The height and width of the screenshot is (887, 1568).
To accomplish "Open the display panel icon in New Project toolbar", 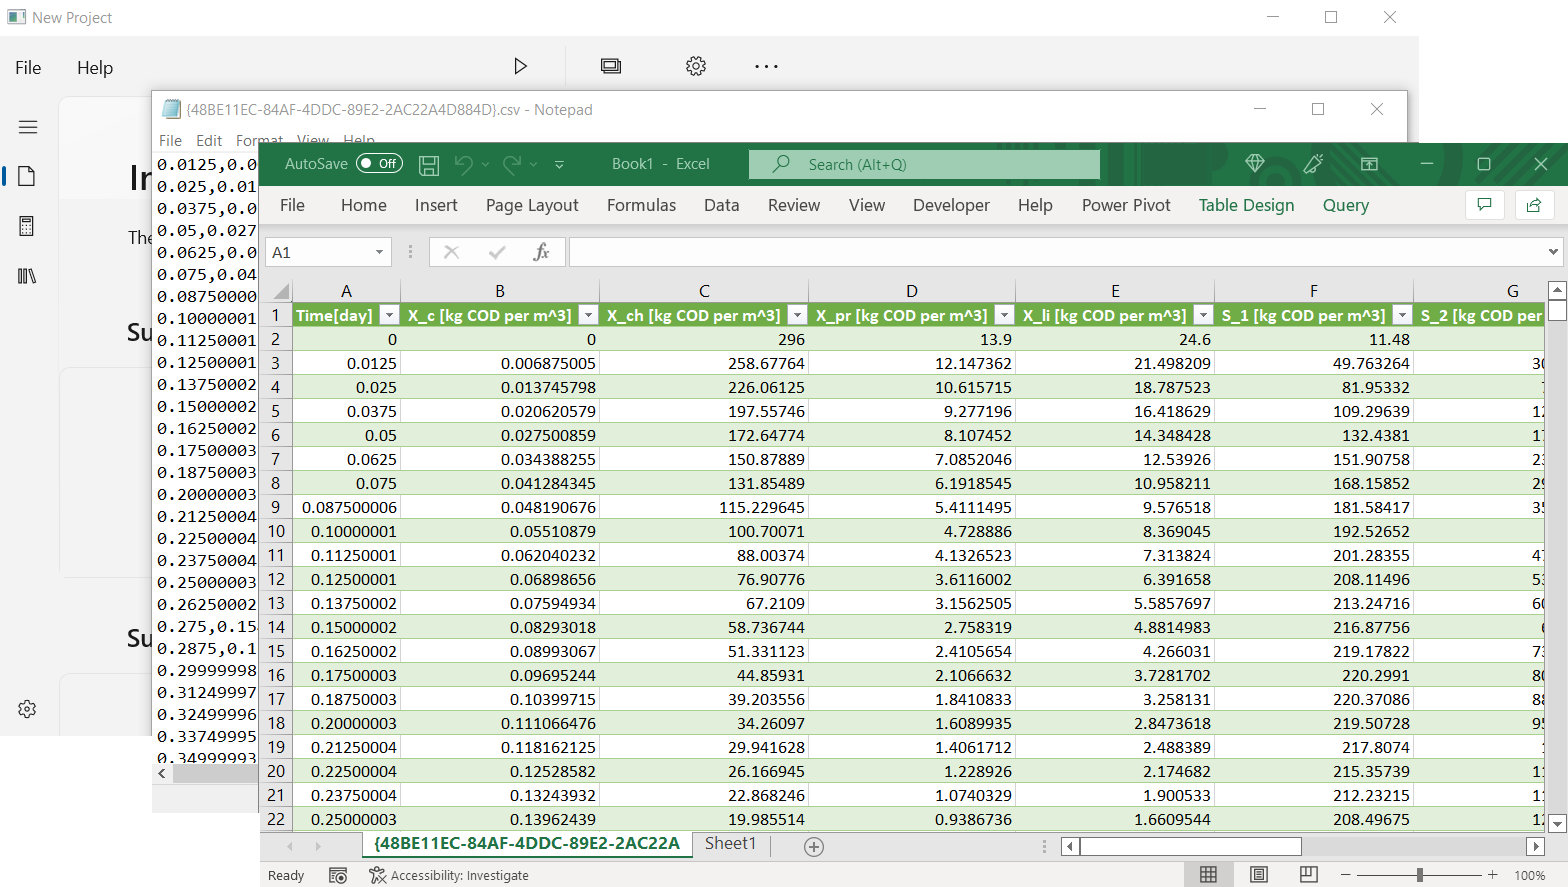I will pyautogui.click(x=611, y=66).
